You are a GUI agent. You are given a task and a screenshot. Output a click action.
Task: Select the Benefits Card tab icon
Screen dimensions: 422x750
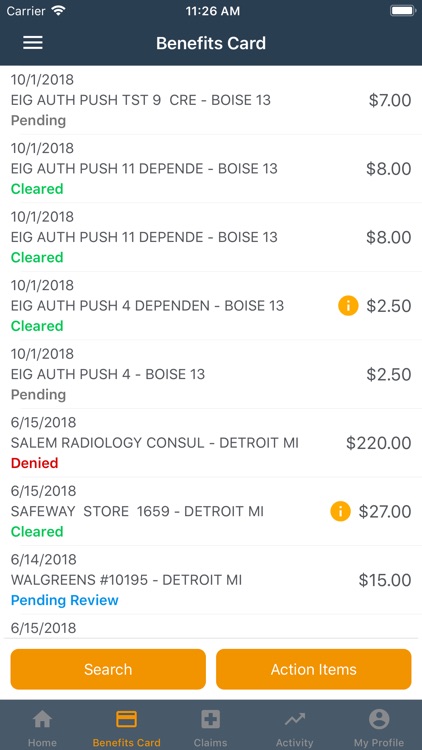126,719
